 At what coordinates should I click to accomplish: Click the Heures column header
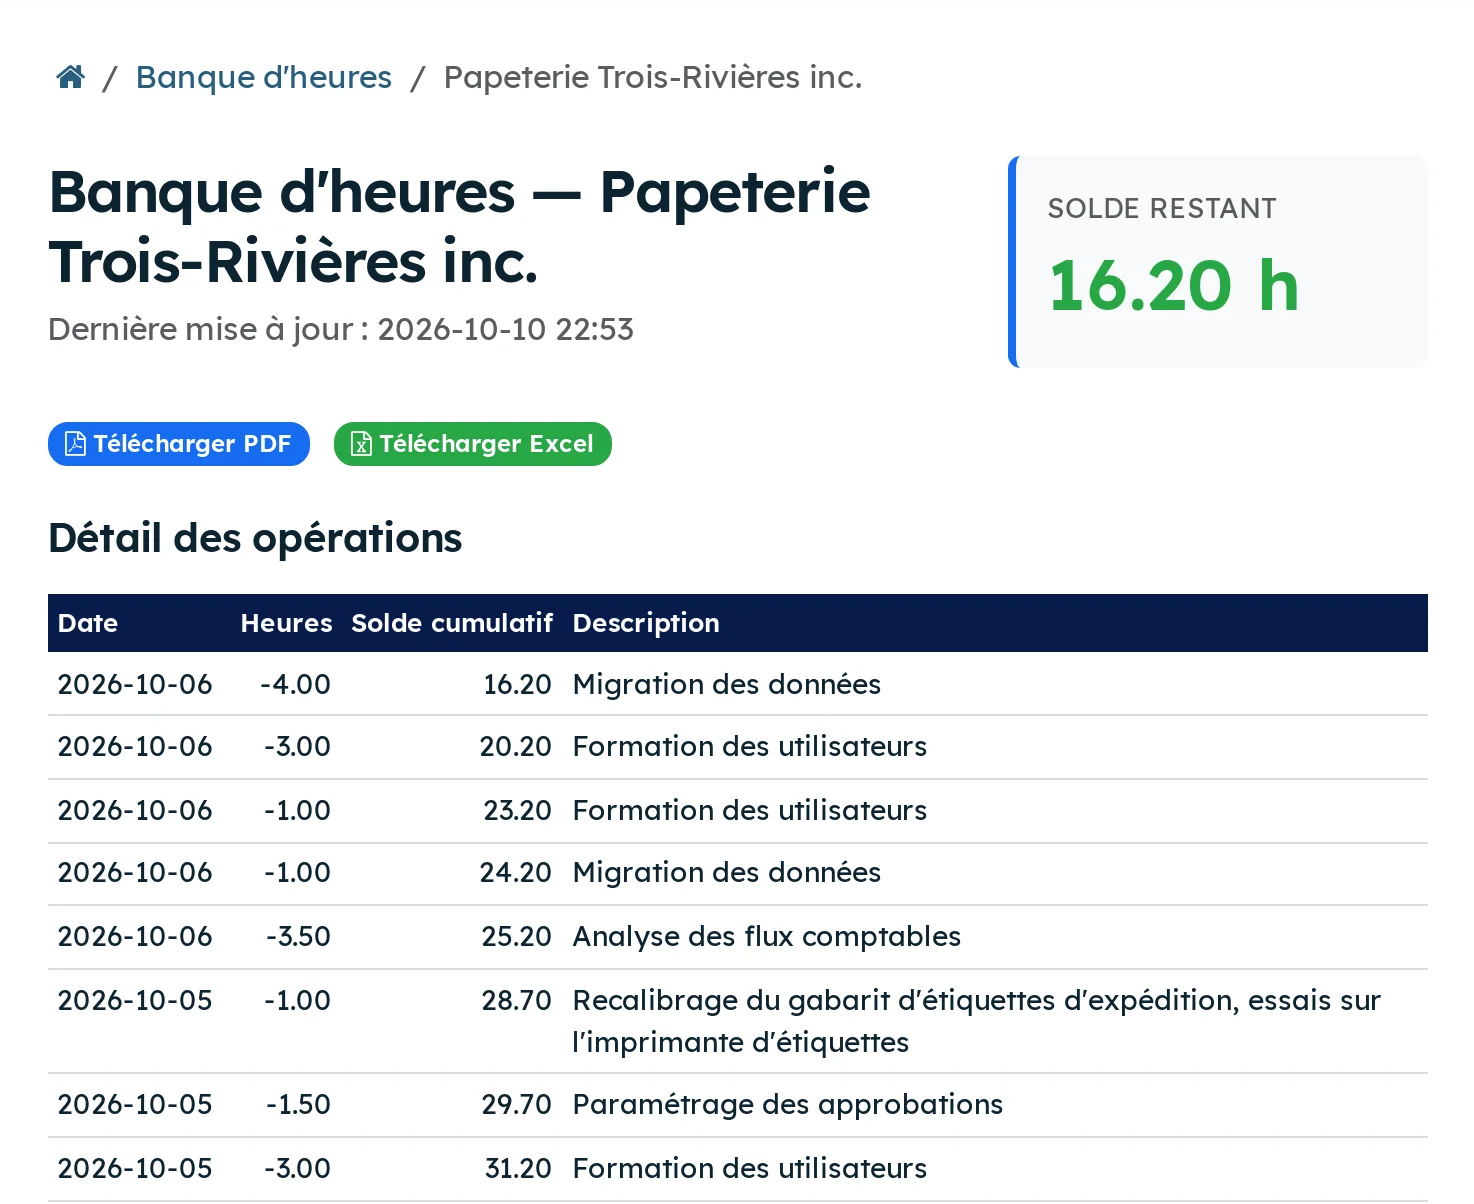[x=286, y=623]
